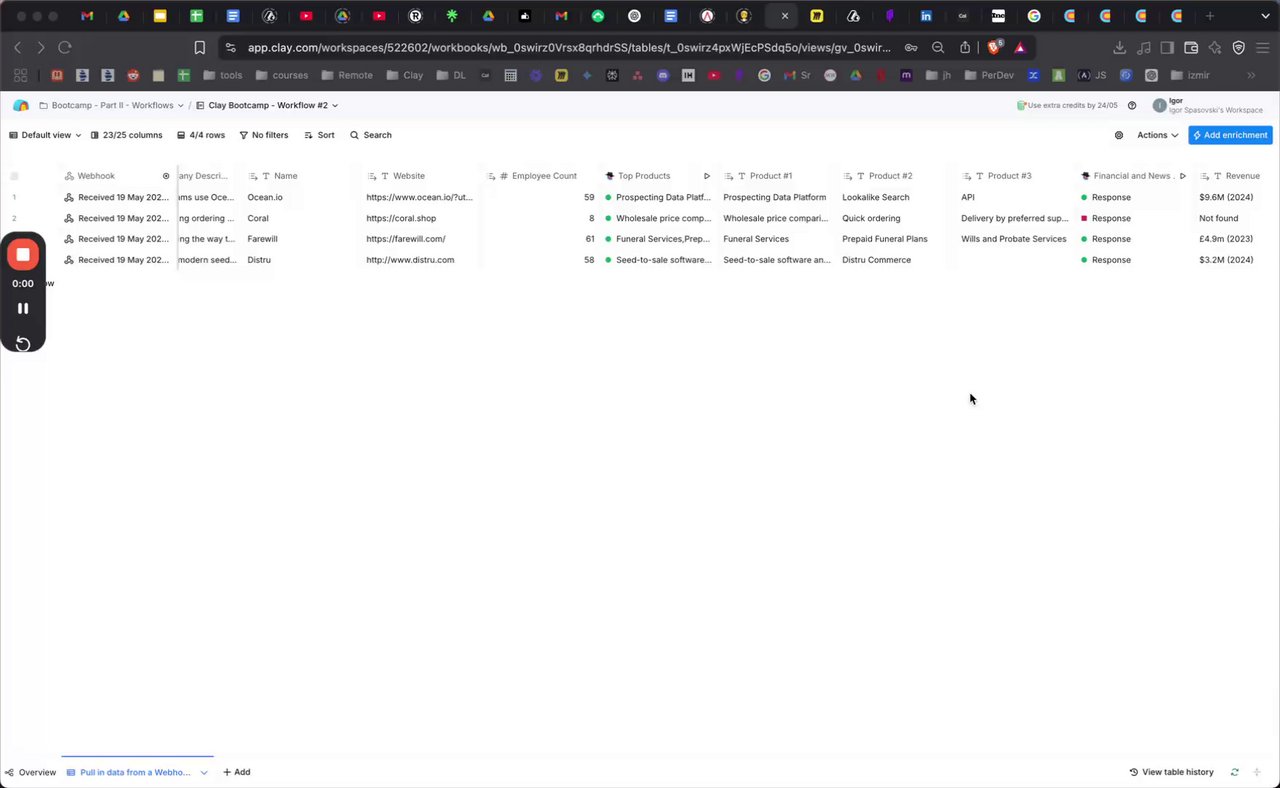Expand the Pull in data tab chevron
The image size is (1280, 788).
point(204,772)
